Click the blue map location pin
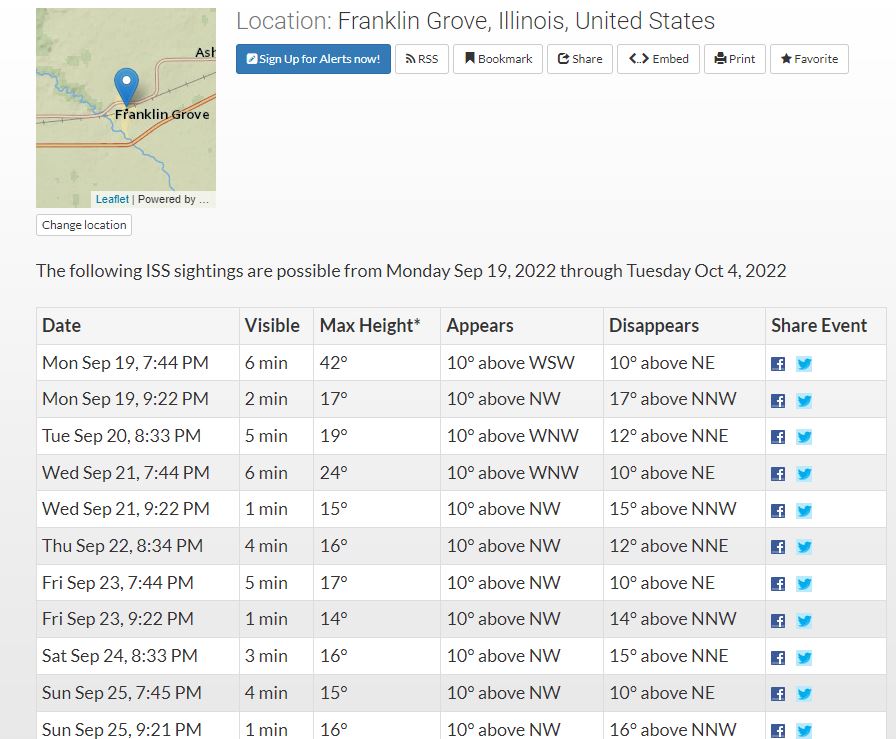This screenshot has height=739, width=896. tap(126, 86)
